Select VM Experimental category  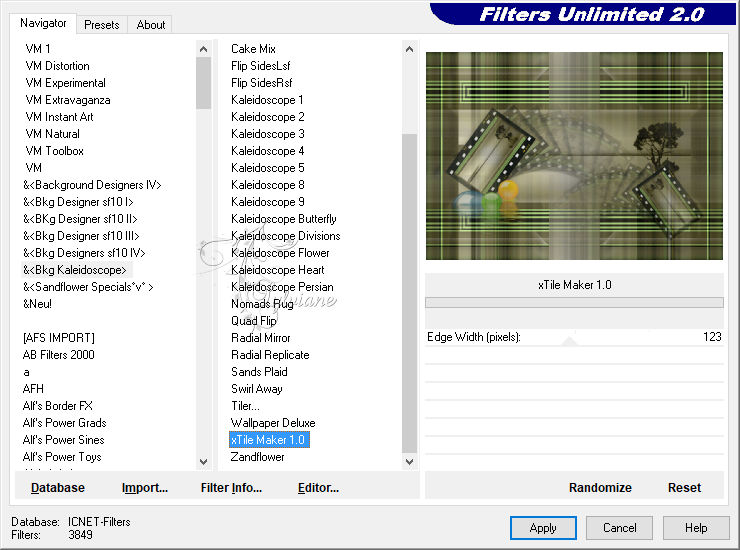click(x=66, y=83)
